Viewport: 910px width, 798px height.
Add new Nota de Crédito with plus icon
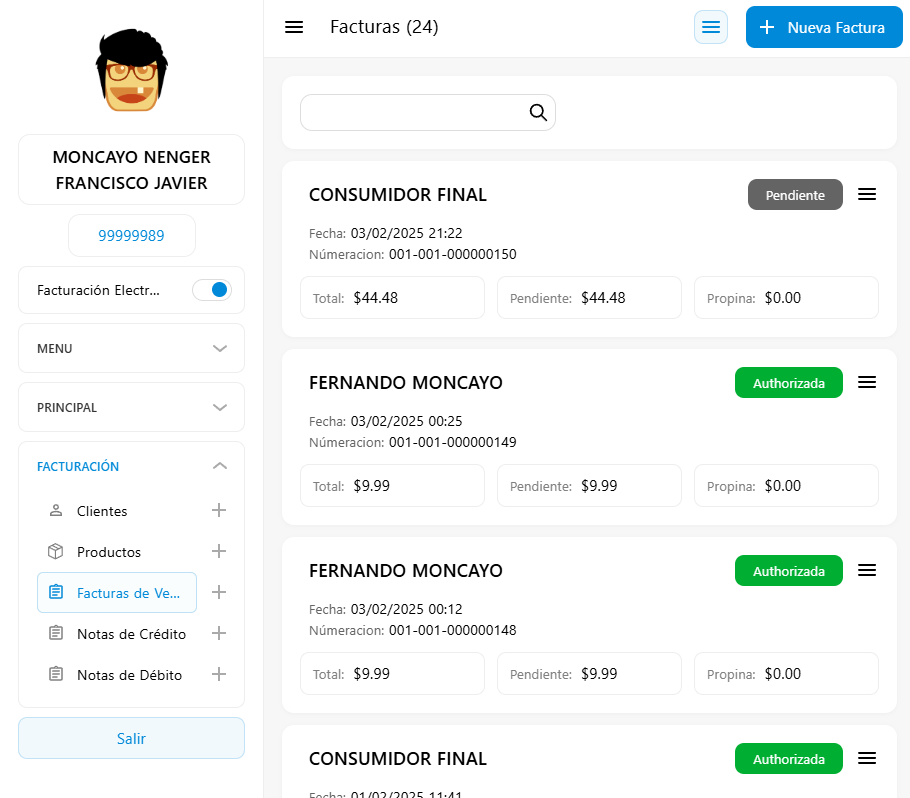pos(219,633)
